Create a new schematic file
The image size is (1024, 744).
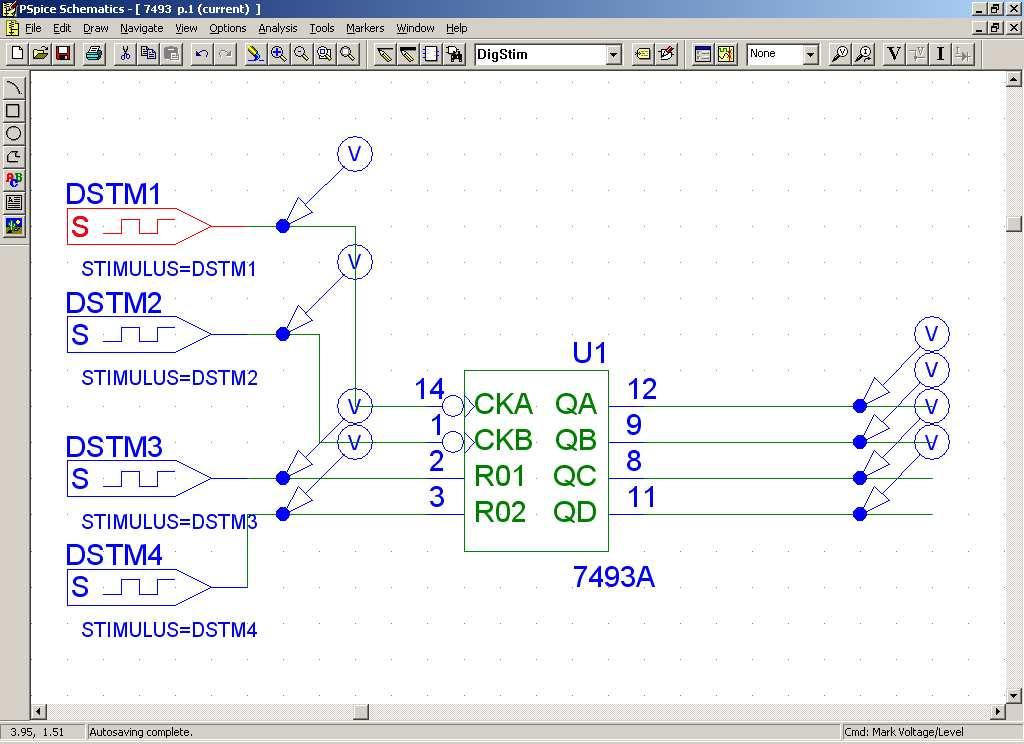click(18, 54)
